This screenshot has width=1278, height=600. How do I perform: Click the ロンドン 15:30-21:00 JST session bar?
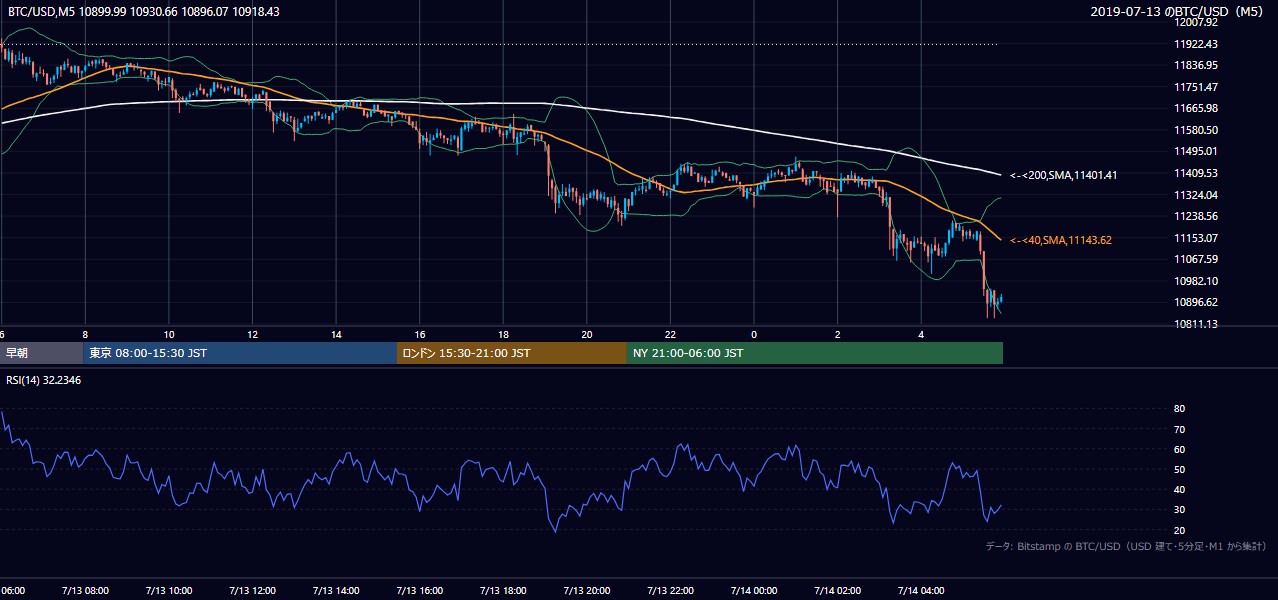click(512, 353)
